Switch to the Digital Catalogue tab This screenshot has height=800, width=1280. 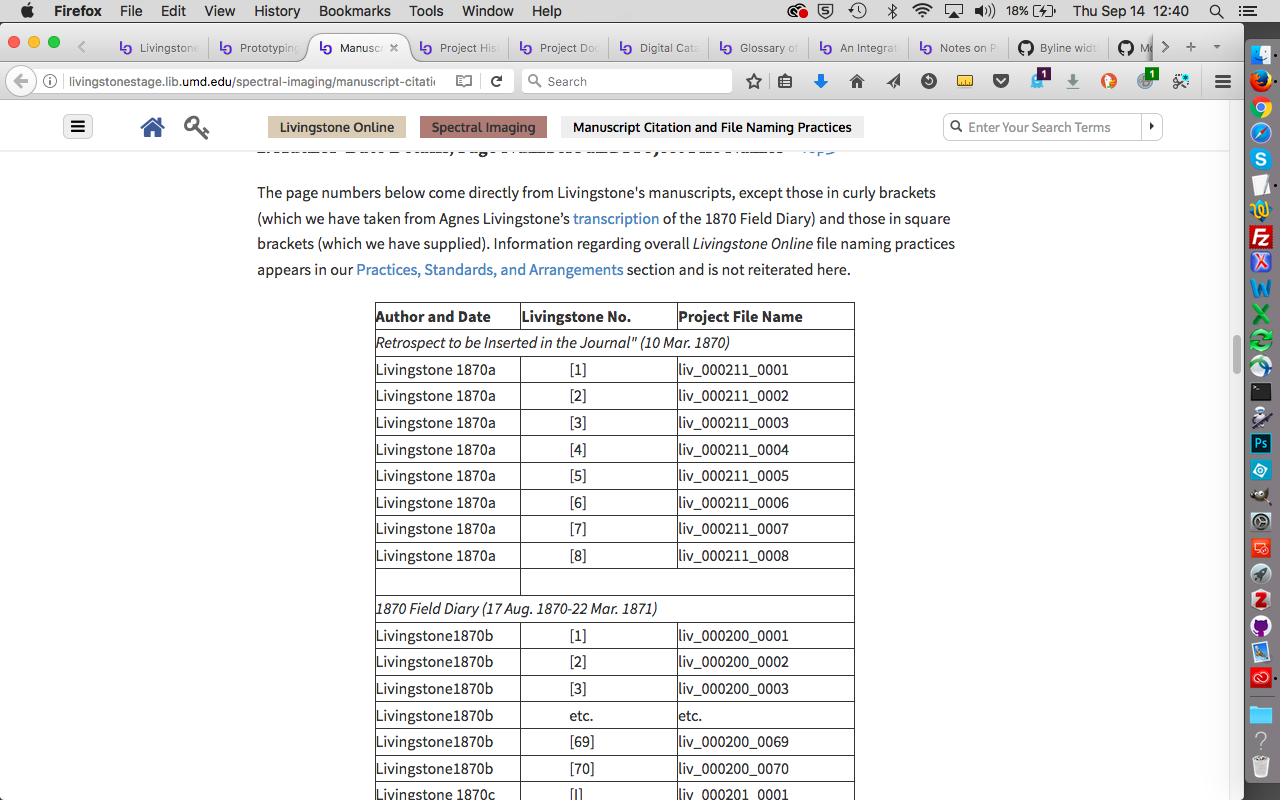pyautogui.click(x=658, y=47)
